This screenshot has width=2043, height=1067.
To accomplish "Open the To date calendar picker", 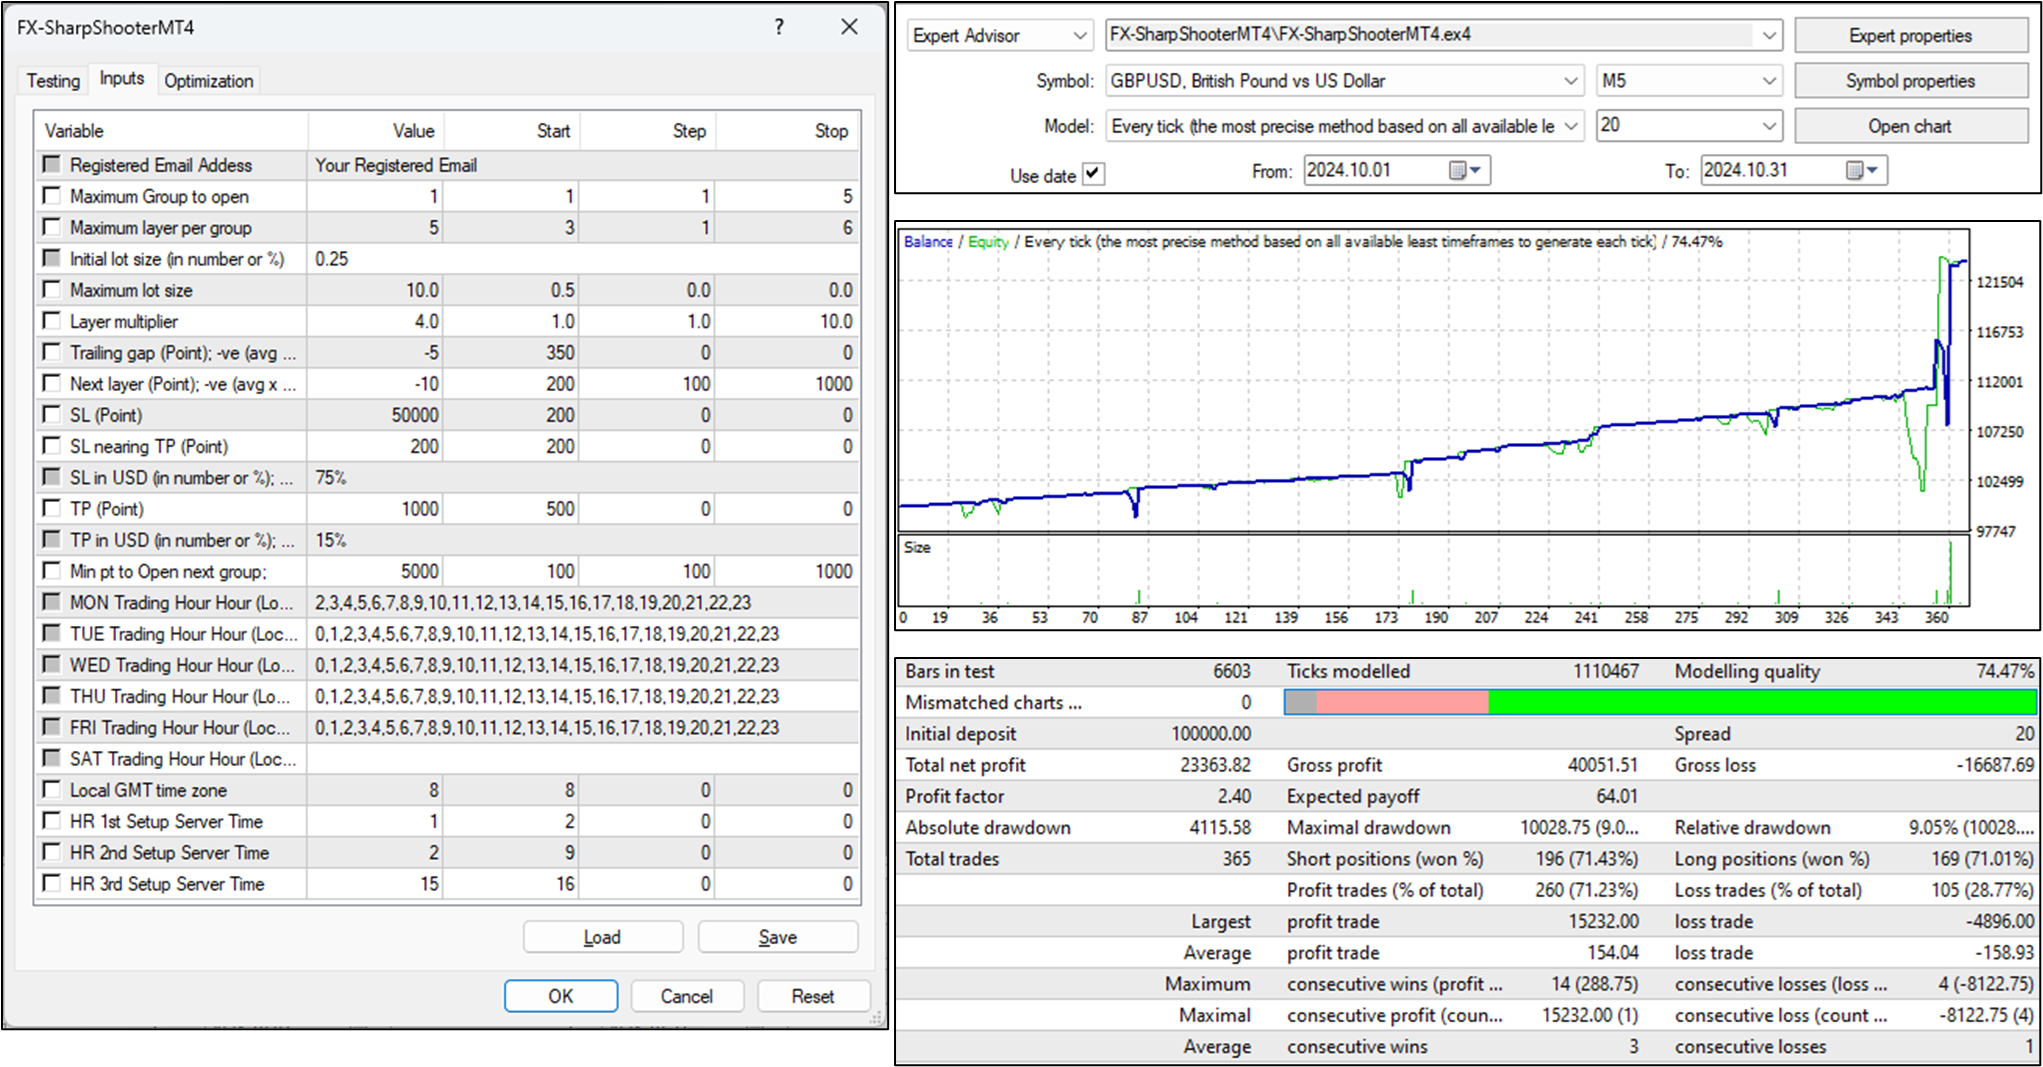I will [1862, 171].
